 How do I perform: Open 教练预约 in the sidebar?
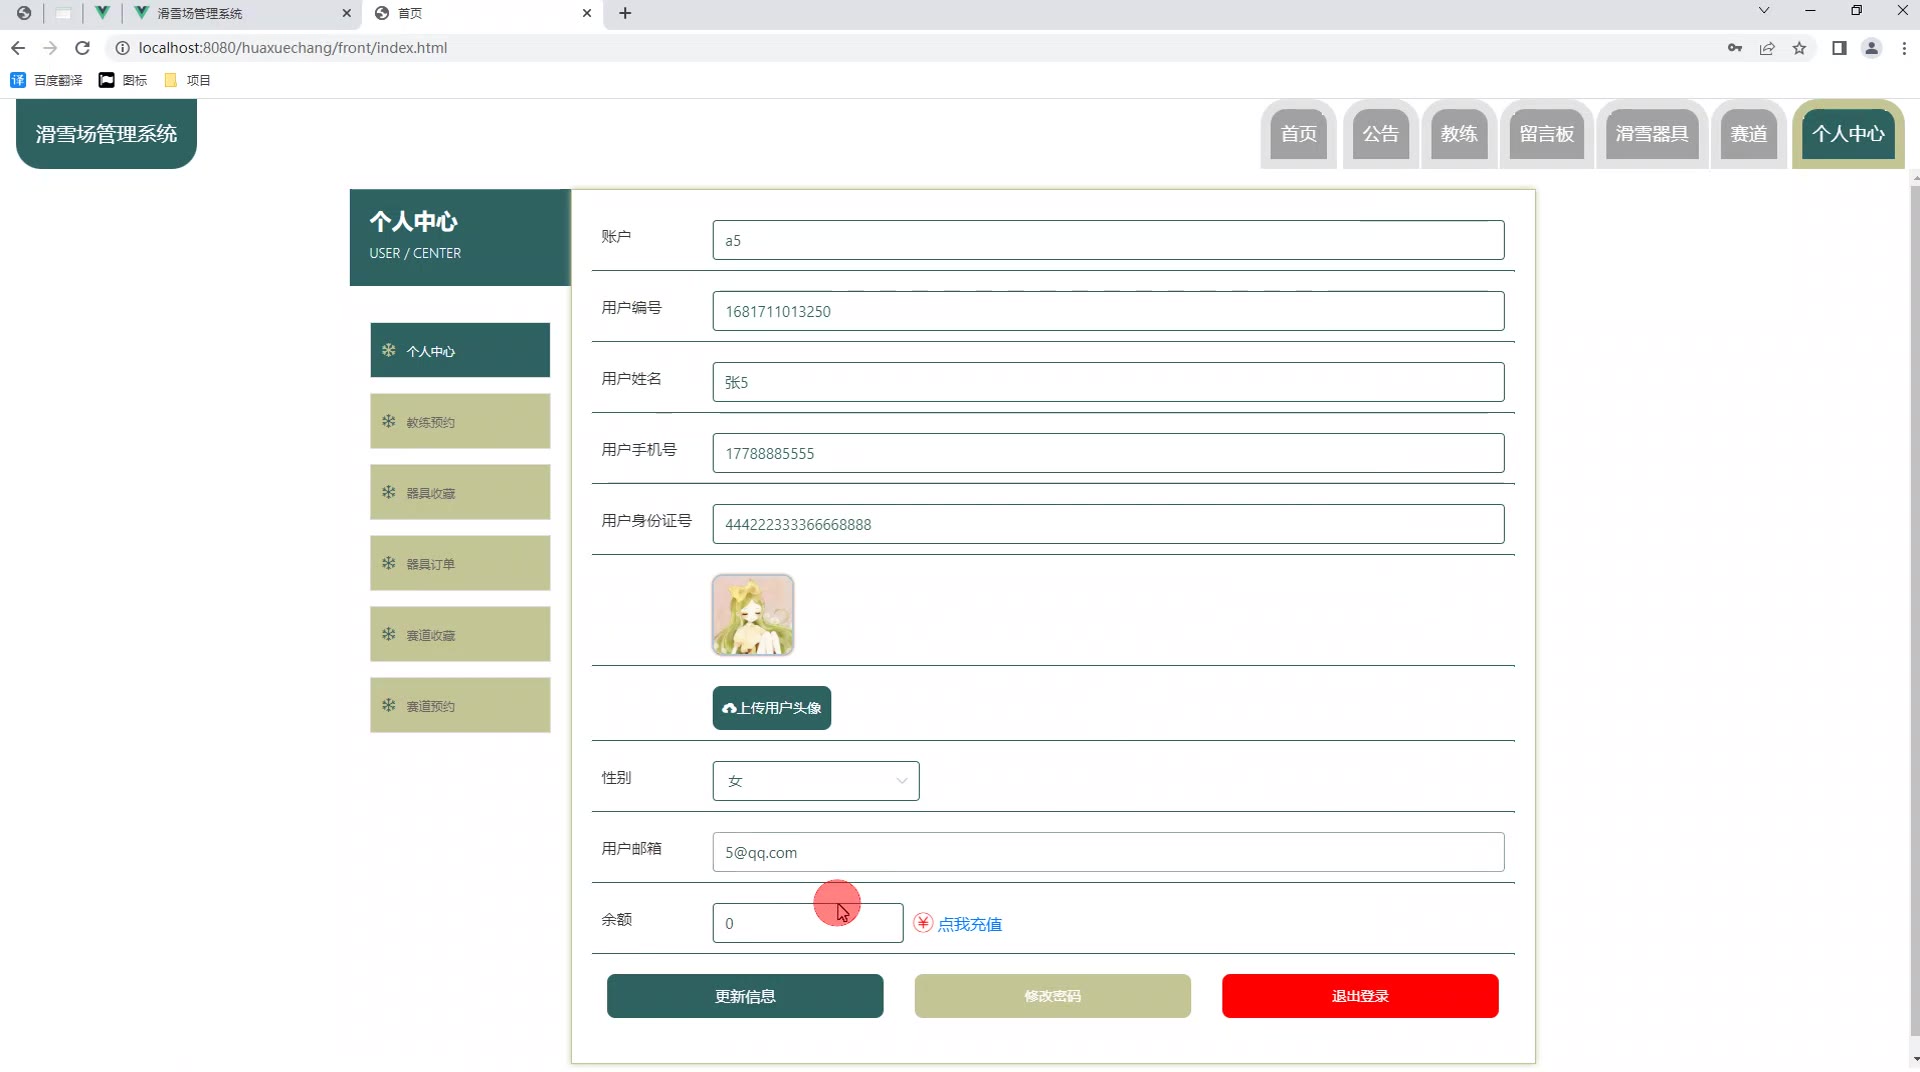click(x=460, y=421)
